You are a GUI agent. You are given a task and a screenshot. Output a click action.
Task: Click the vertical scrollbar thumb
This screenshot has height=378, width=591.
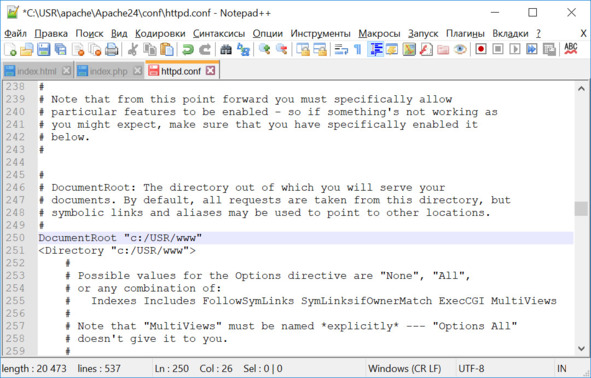[x=581, y=209]
